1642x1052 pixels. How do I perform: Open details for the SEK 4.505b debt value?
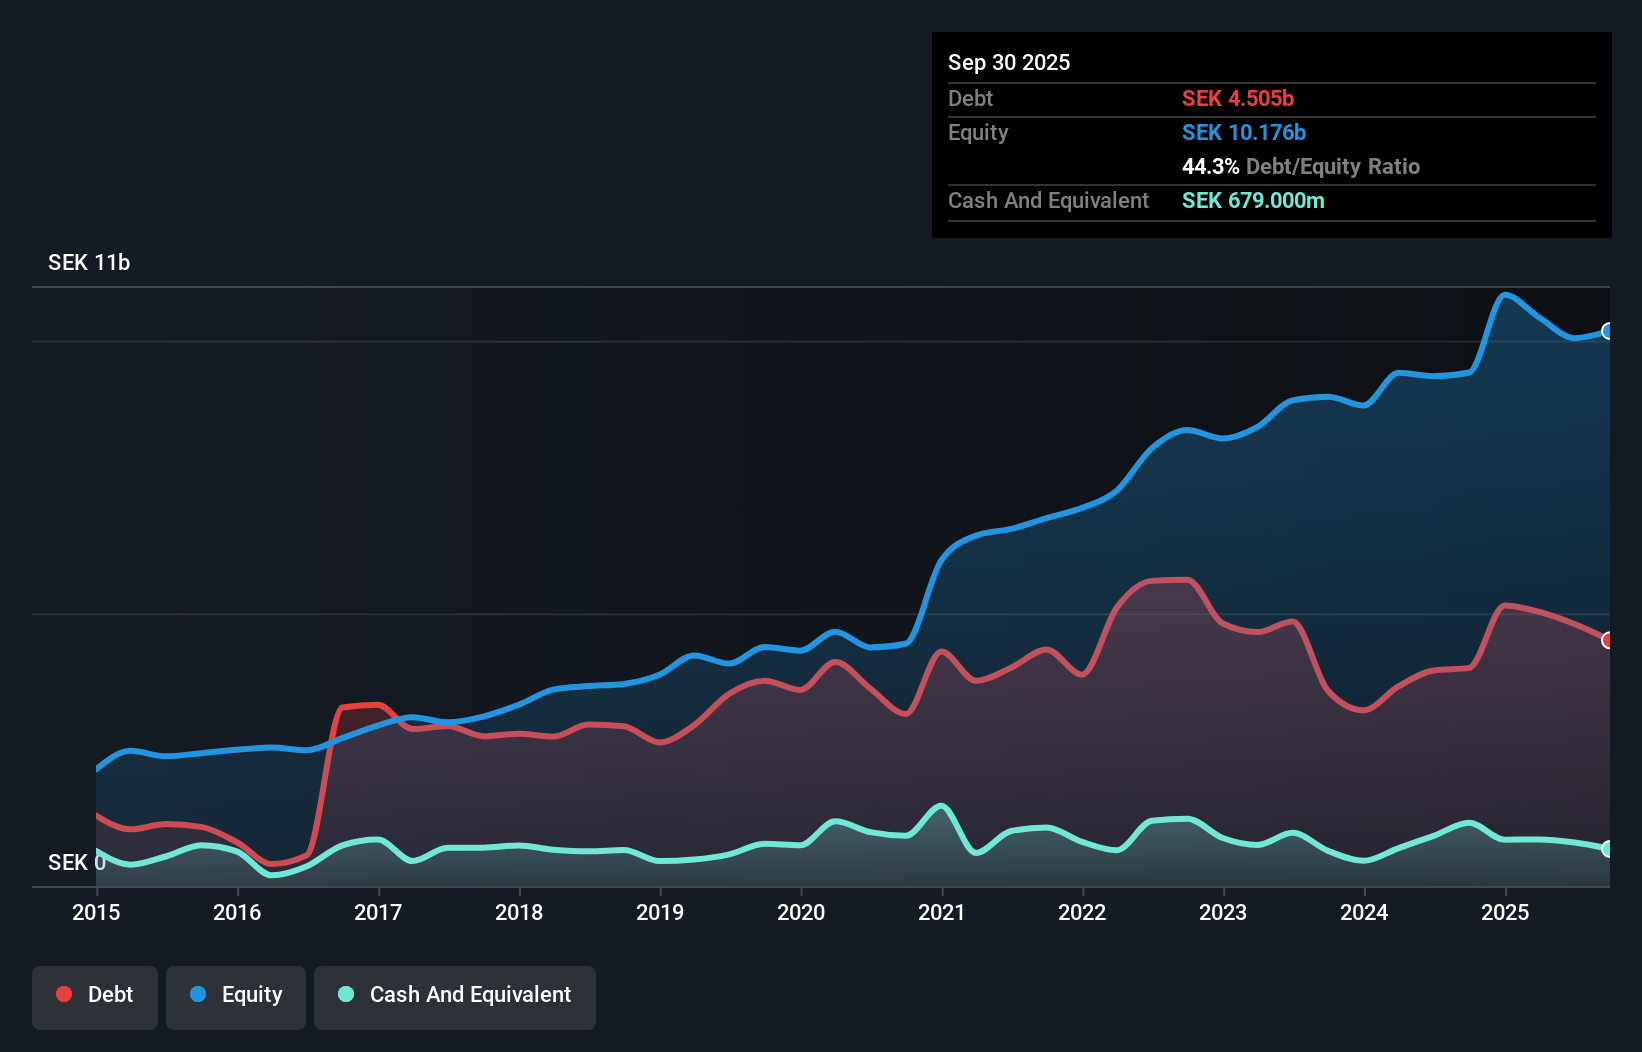(1238, 99)
